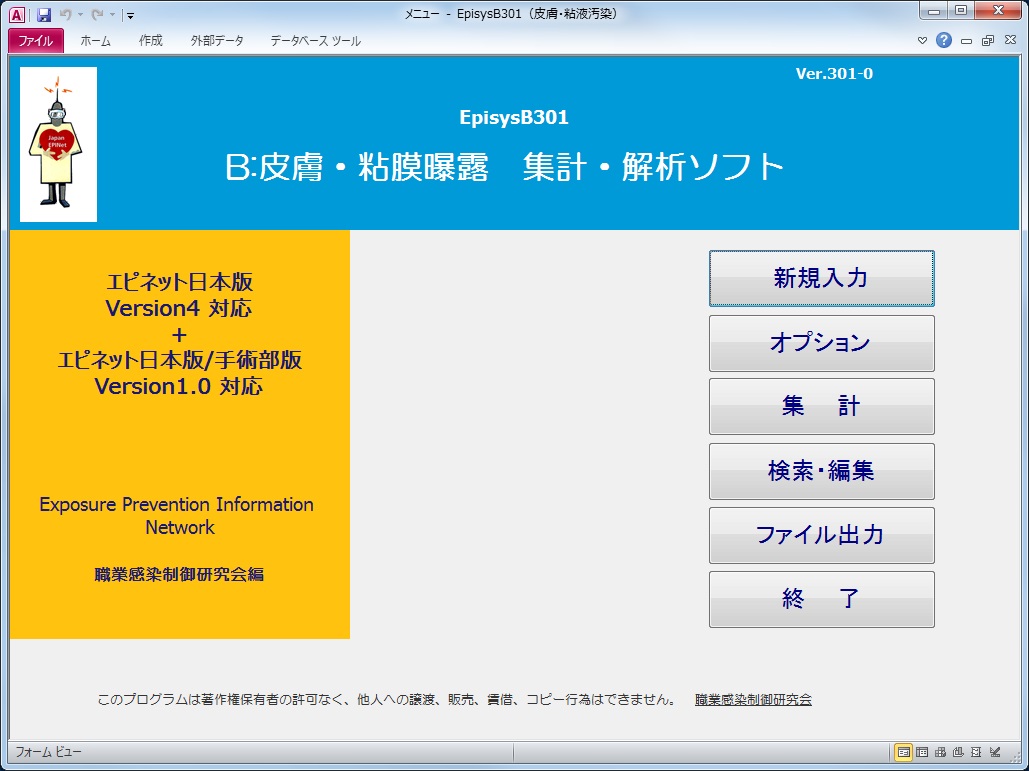Viewport: 1029px width, 771px height.
Task: Click the Japan EPINet mascot logo image
Action: pyautogui.click(x=58, y=145)
